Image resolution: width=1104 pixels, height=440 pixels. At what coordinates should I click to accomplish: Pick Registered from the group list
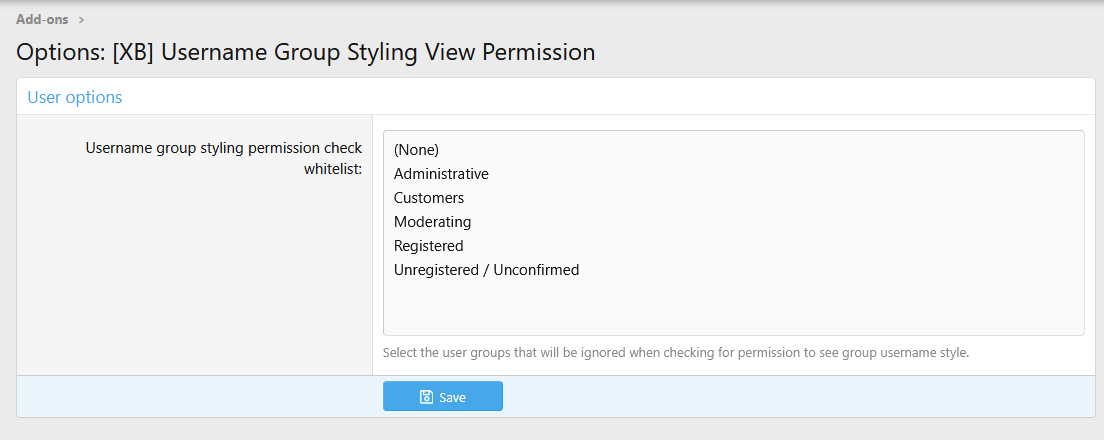coord(428,246)
